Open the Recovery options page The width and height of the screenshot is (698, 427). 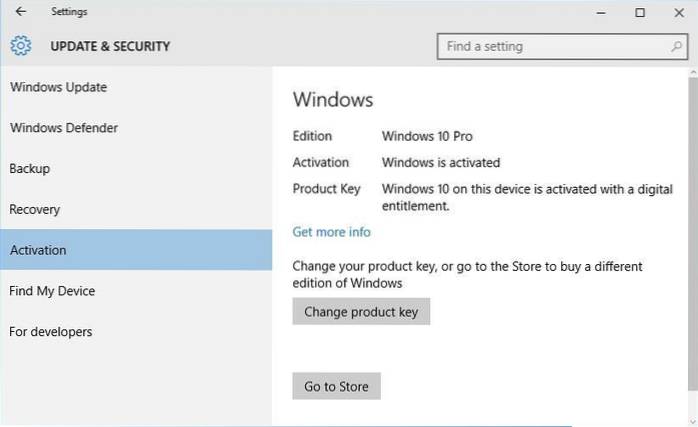point(35,210)
